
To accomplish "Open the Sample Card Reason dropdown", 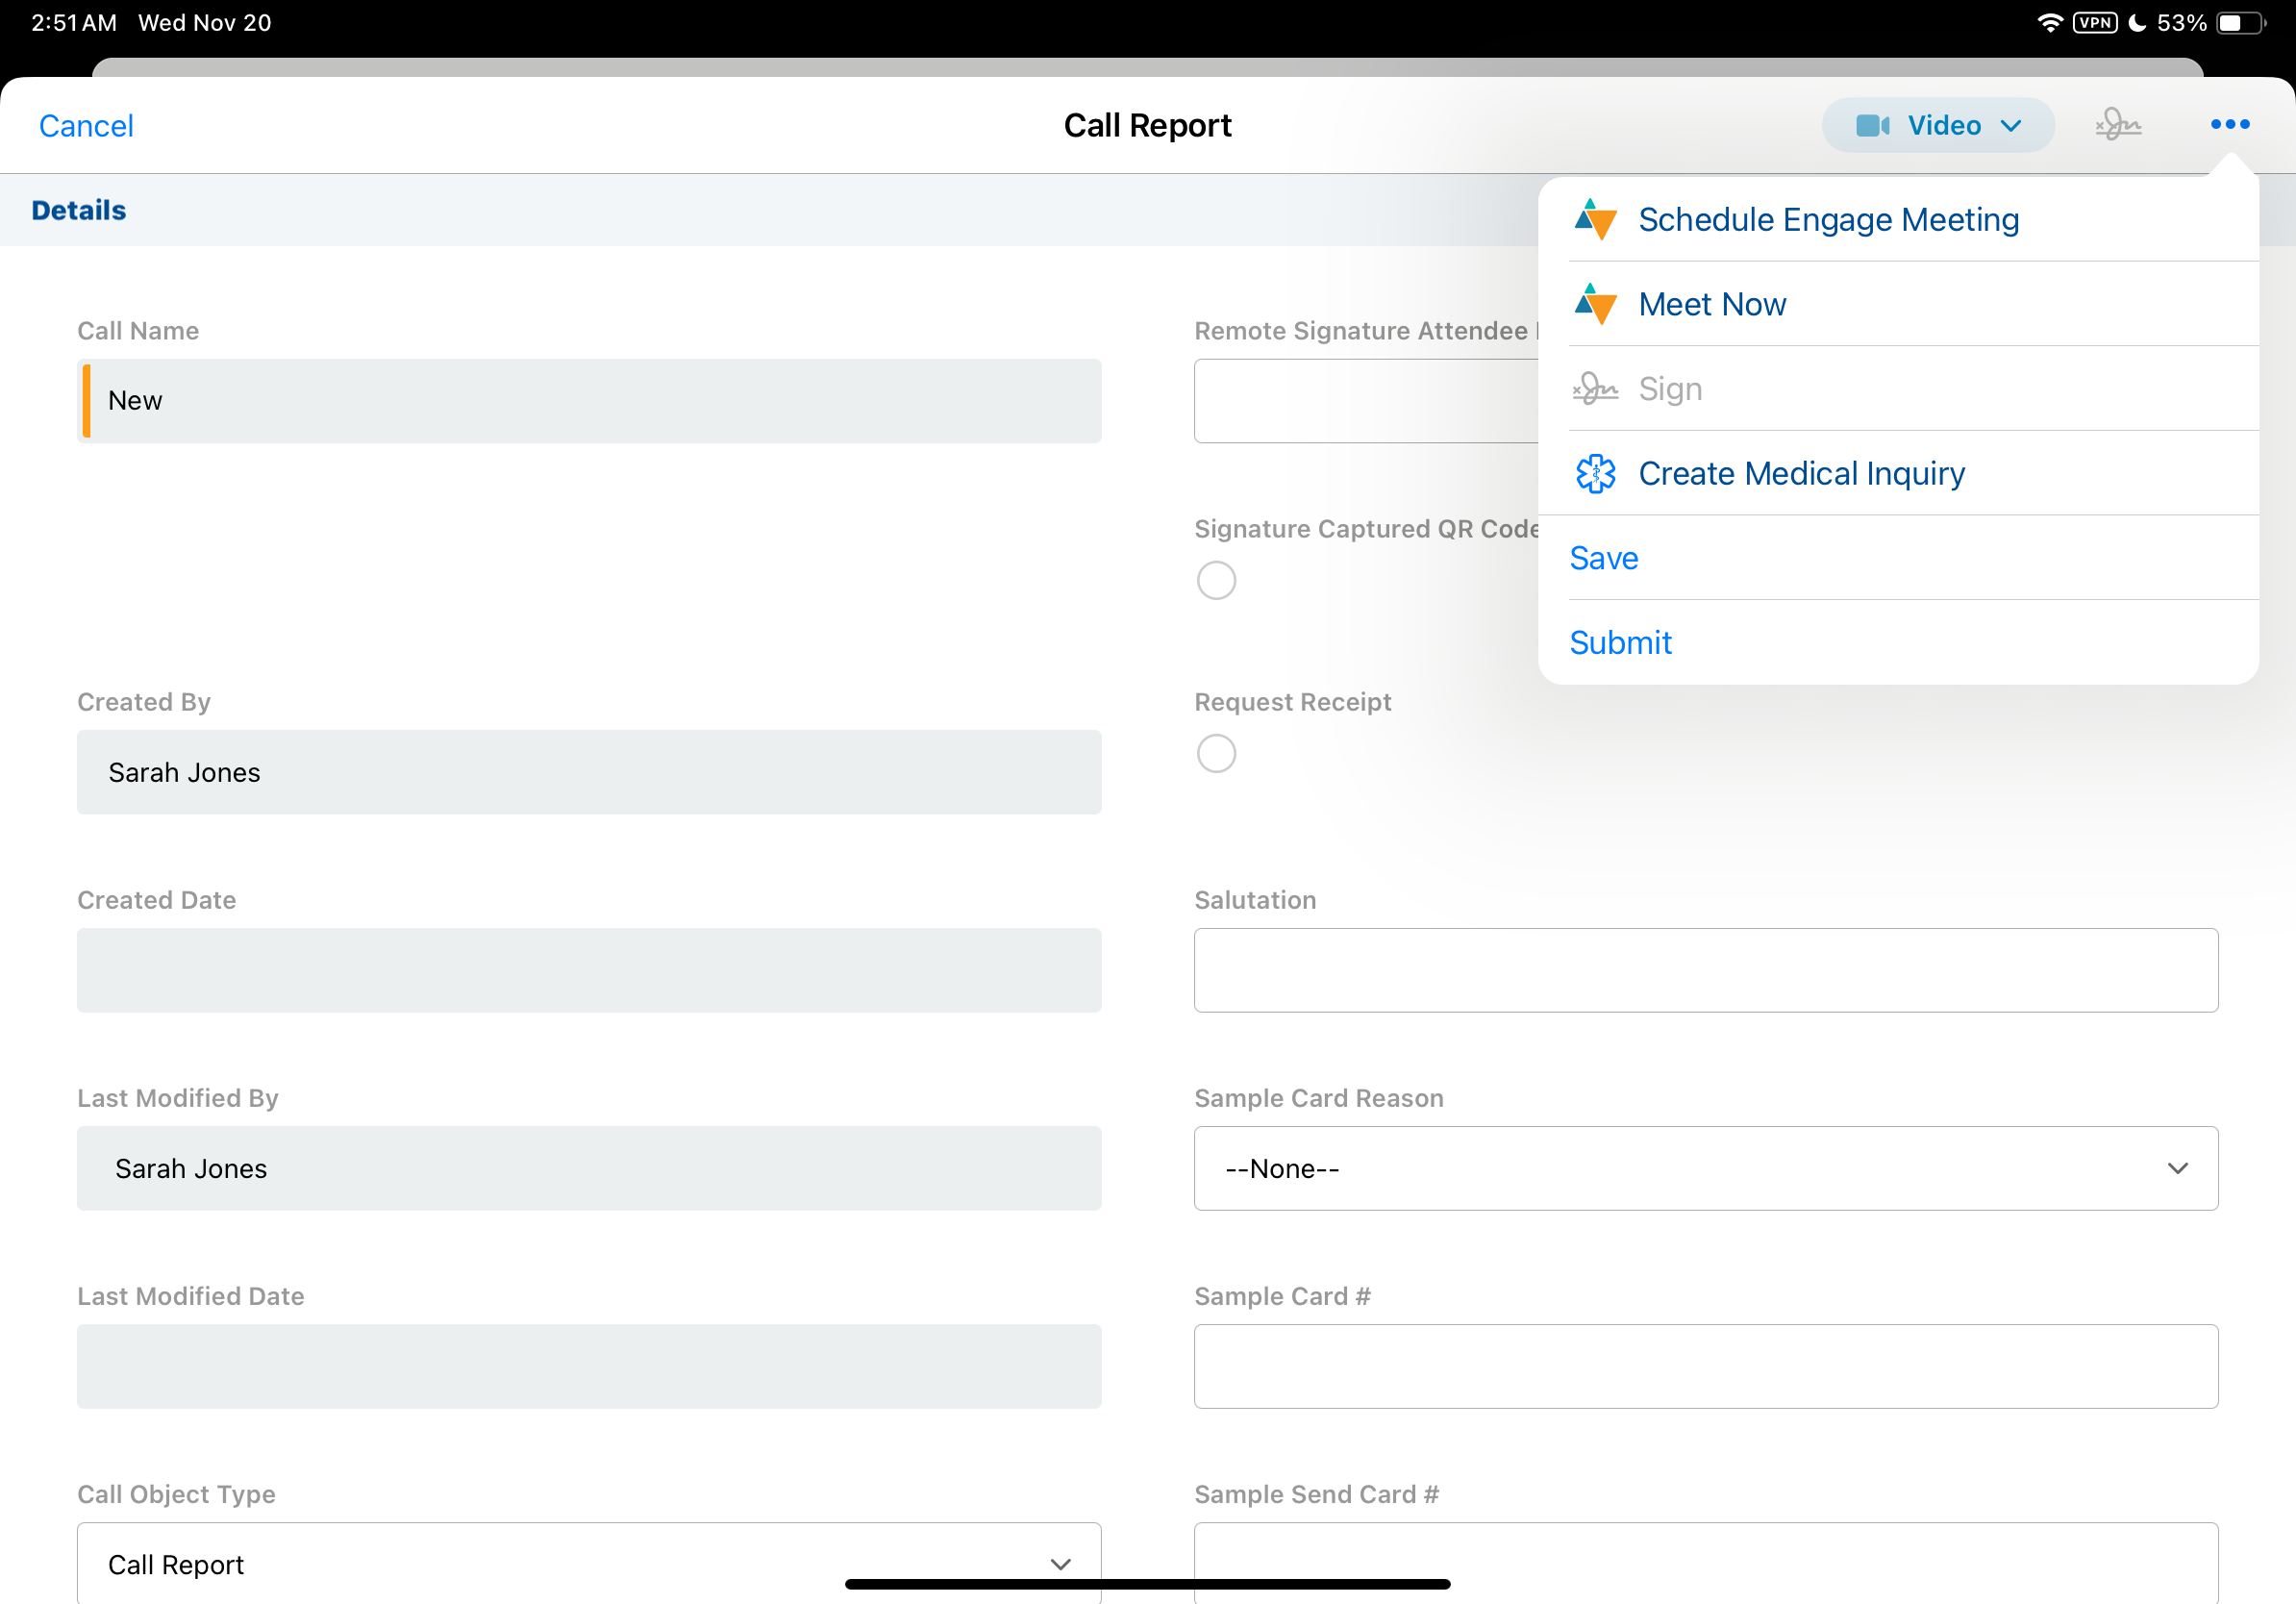I will point(1705,1168).
